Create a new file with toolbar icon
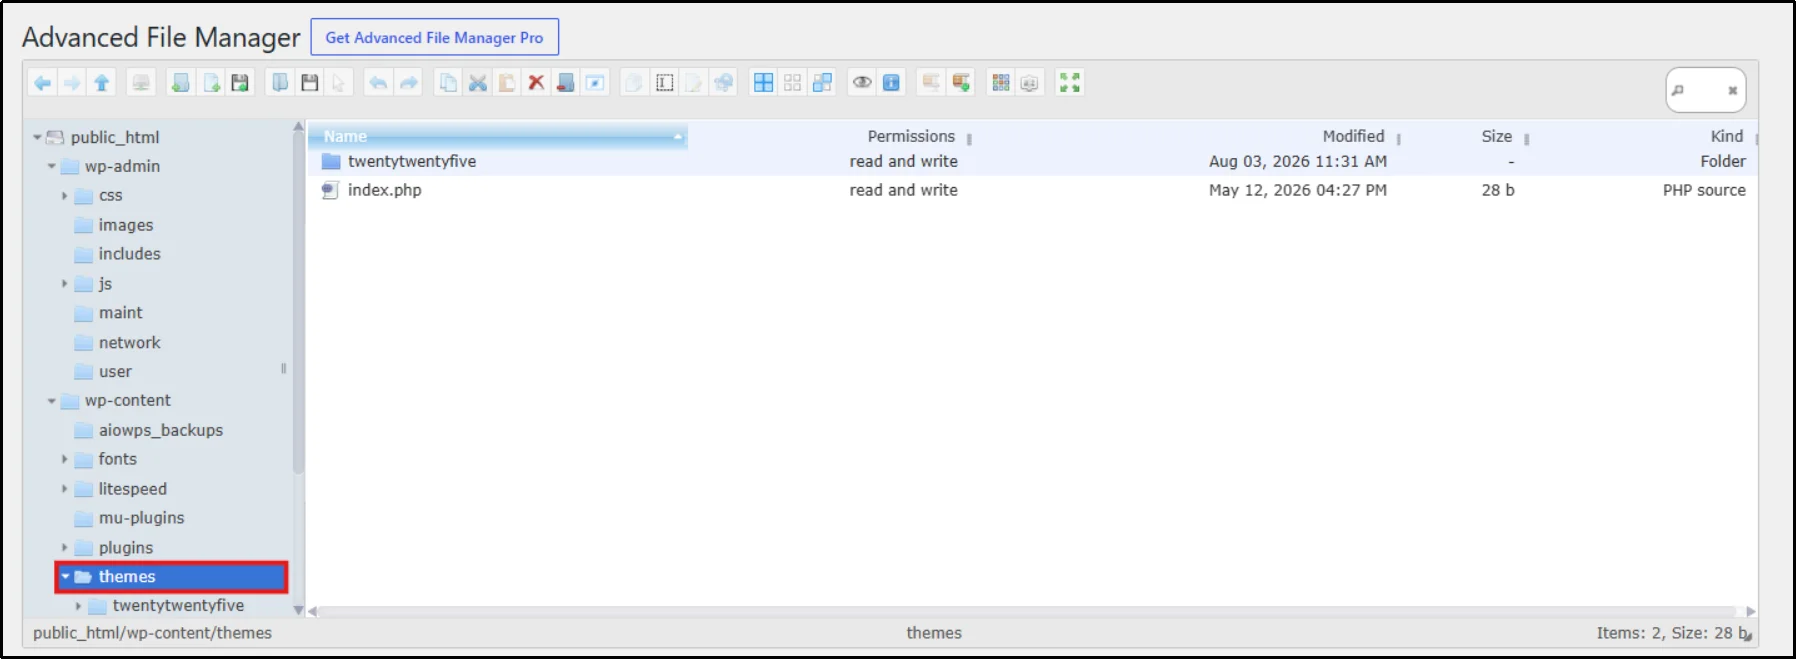 click(x=211, y=83)
